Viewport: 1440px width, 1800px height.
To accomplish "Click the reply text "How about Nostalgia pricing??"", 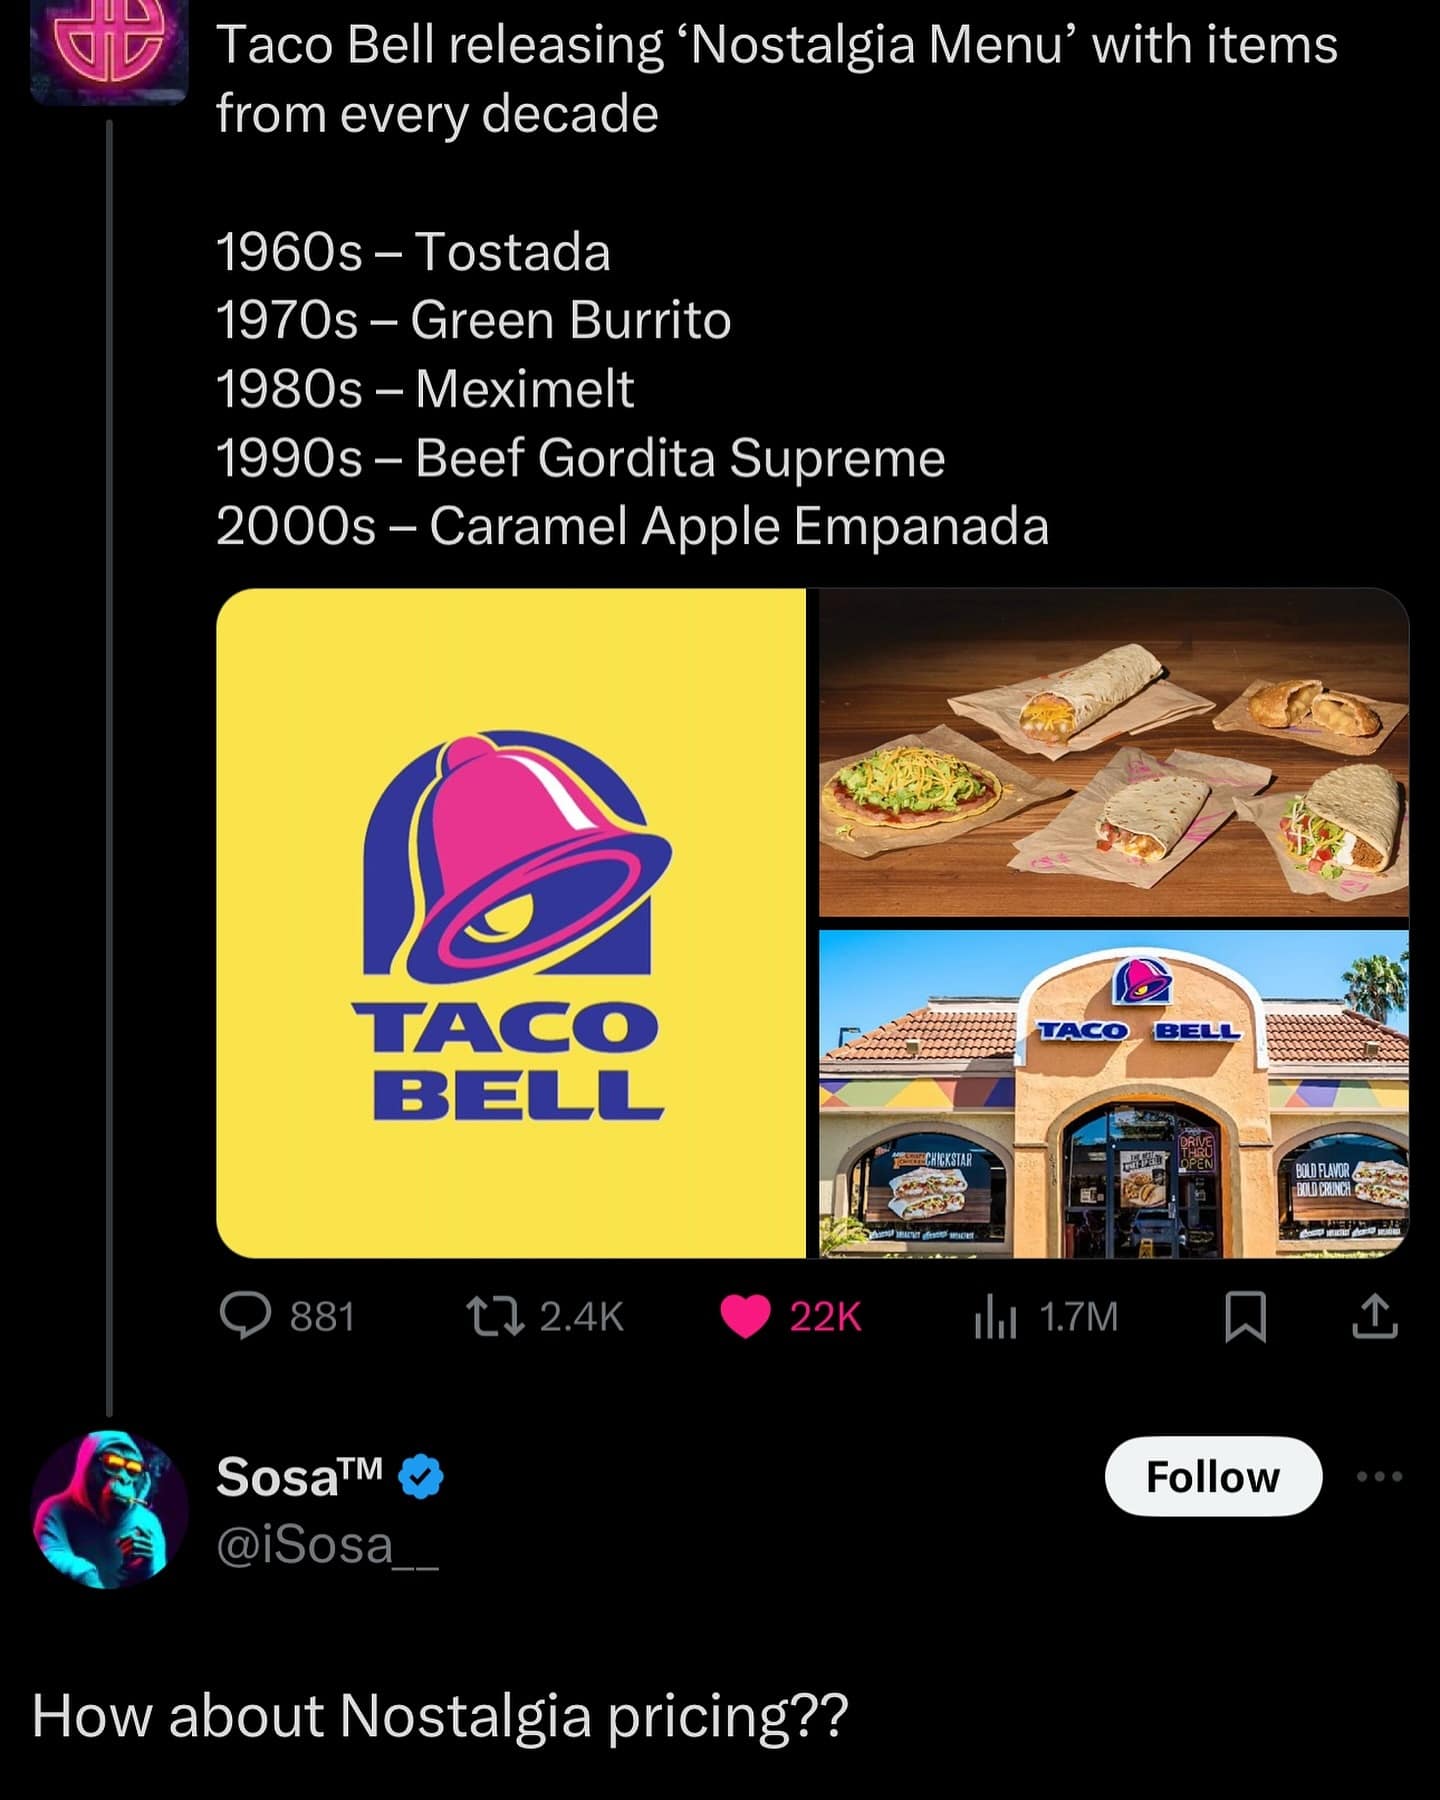I will click(x=440, y=1716).
